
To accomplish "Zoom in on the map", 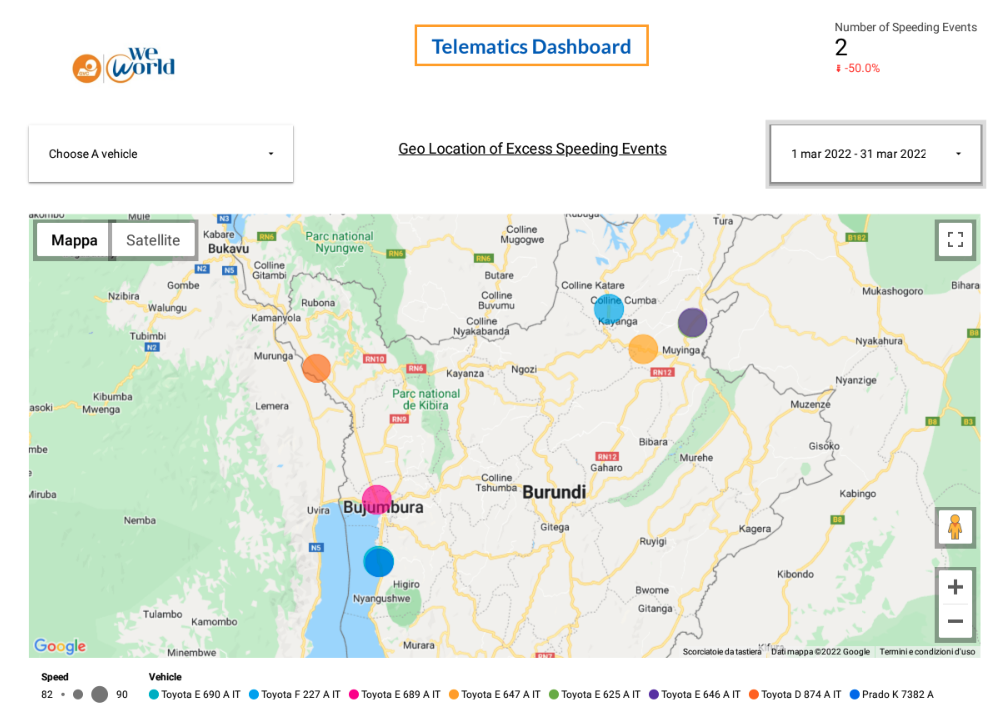I will [954, 586].
